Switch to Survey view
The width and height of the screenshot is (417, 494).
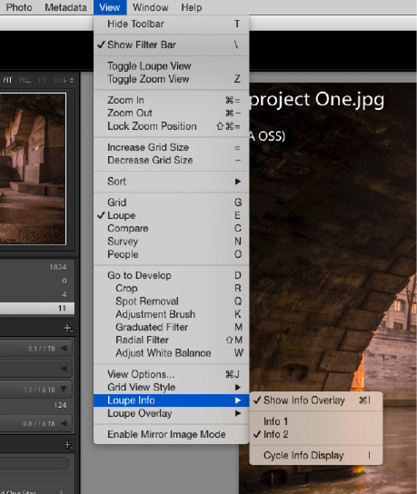(x=171, y=241)
